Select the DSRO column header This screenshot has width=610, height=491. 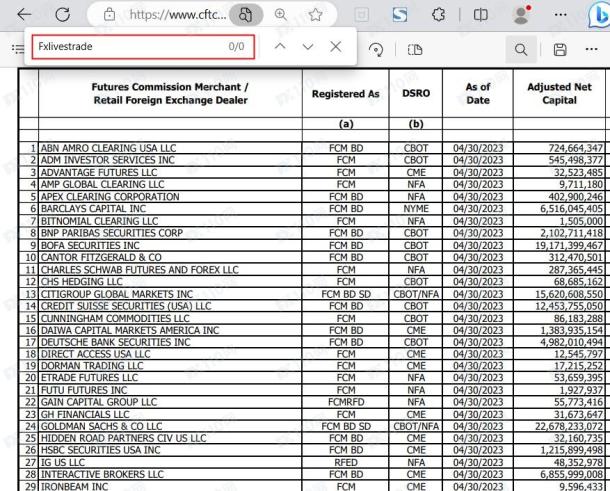point(416,93)
